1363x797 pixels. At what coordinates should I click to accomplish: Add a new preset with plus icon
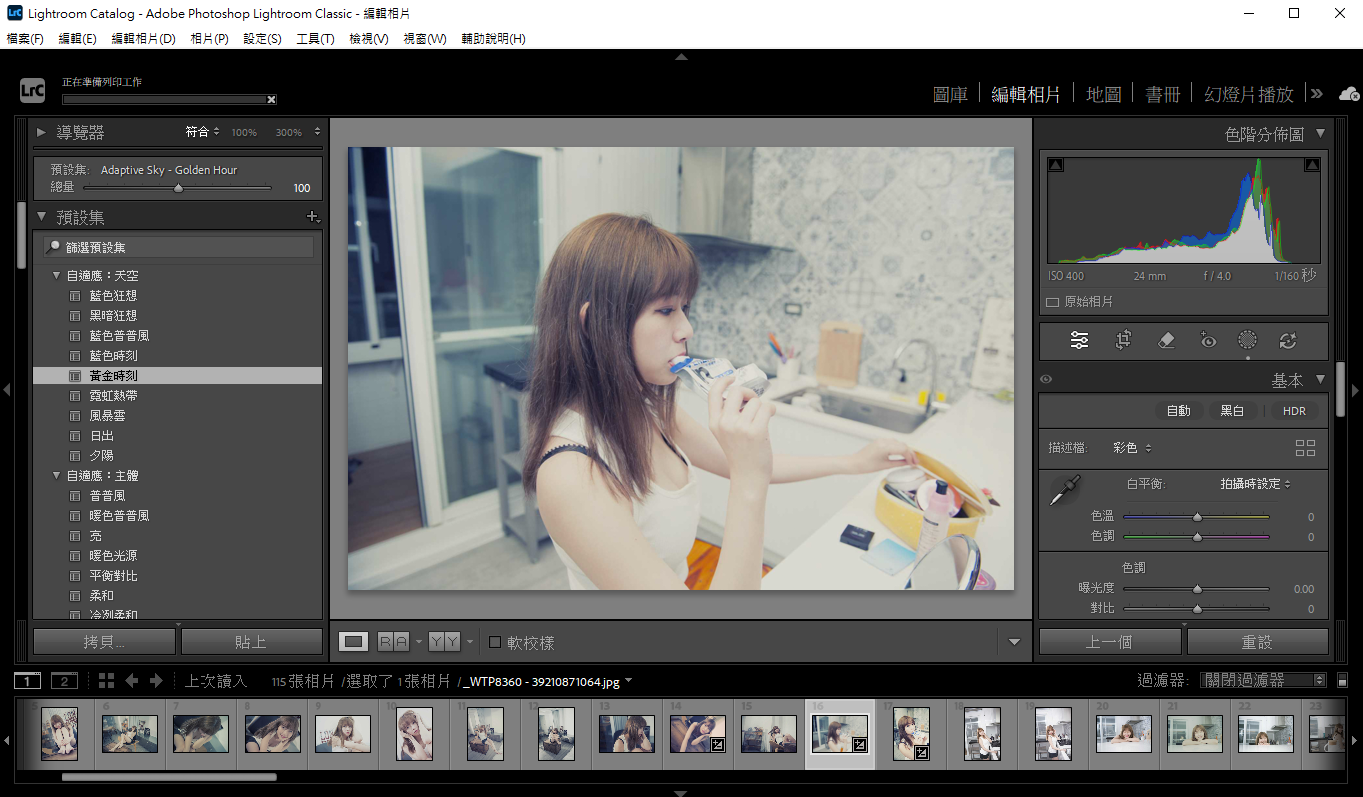(313, 217)
